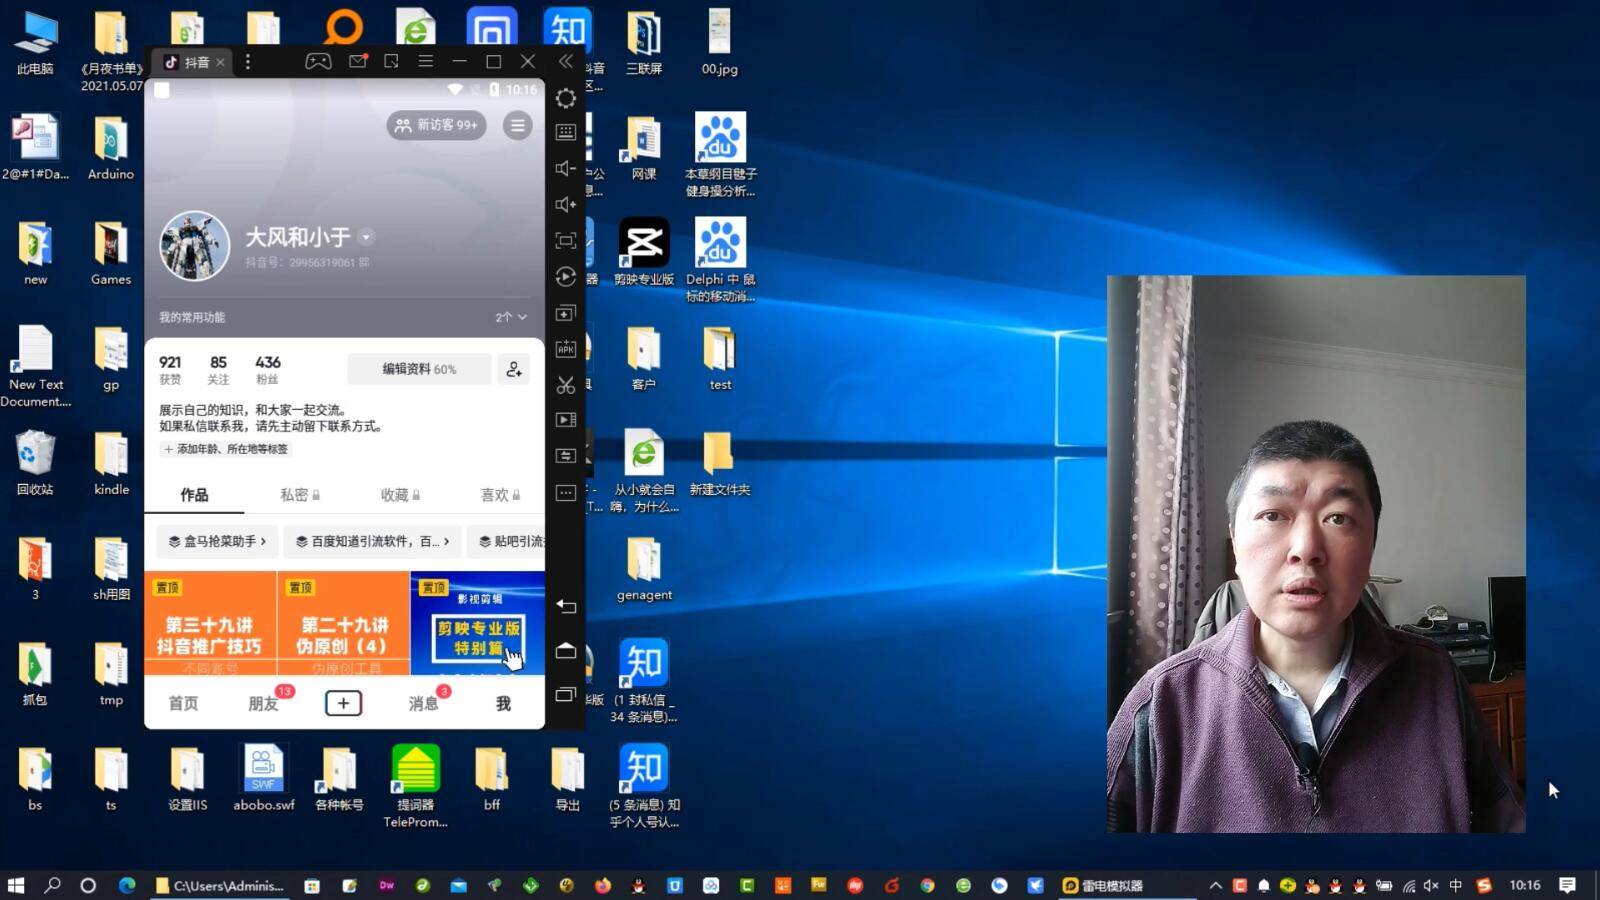1600x900 pixels.
Task: Lower volume with speaker minus icon
Action: (x=566, y=168)
